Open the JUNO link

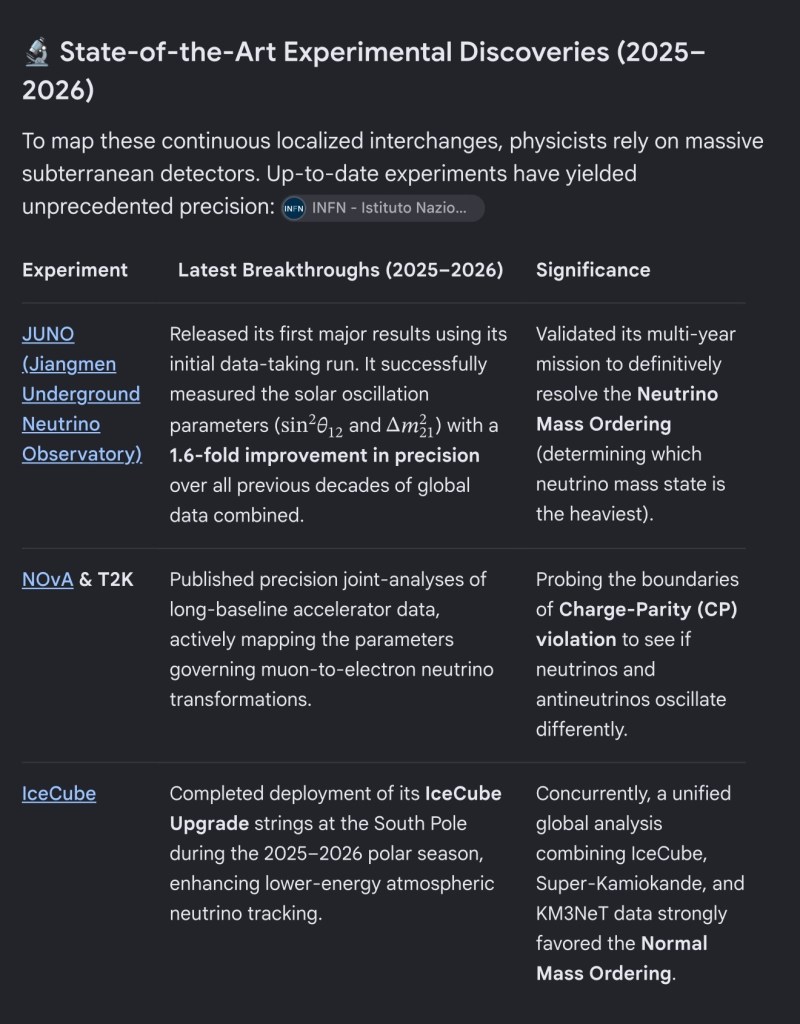82,394
